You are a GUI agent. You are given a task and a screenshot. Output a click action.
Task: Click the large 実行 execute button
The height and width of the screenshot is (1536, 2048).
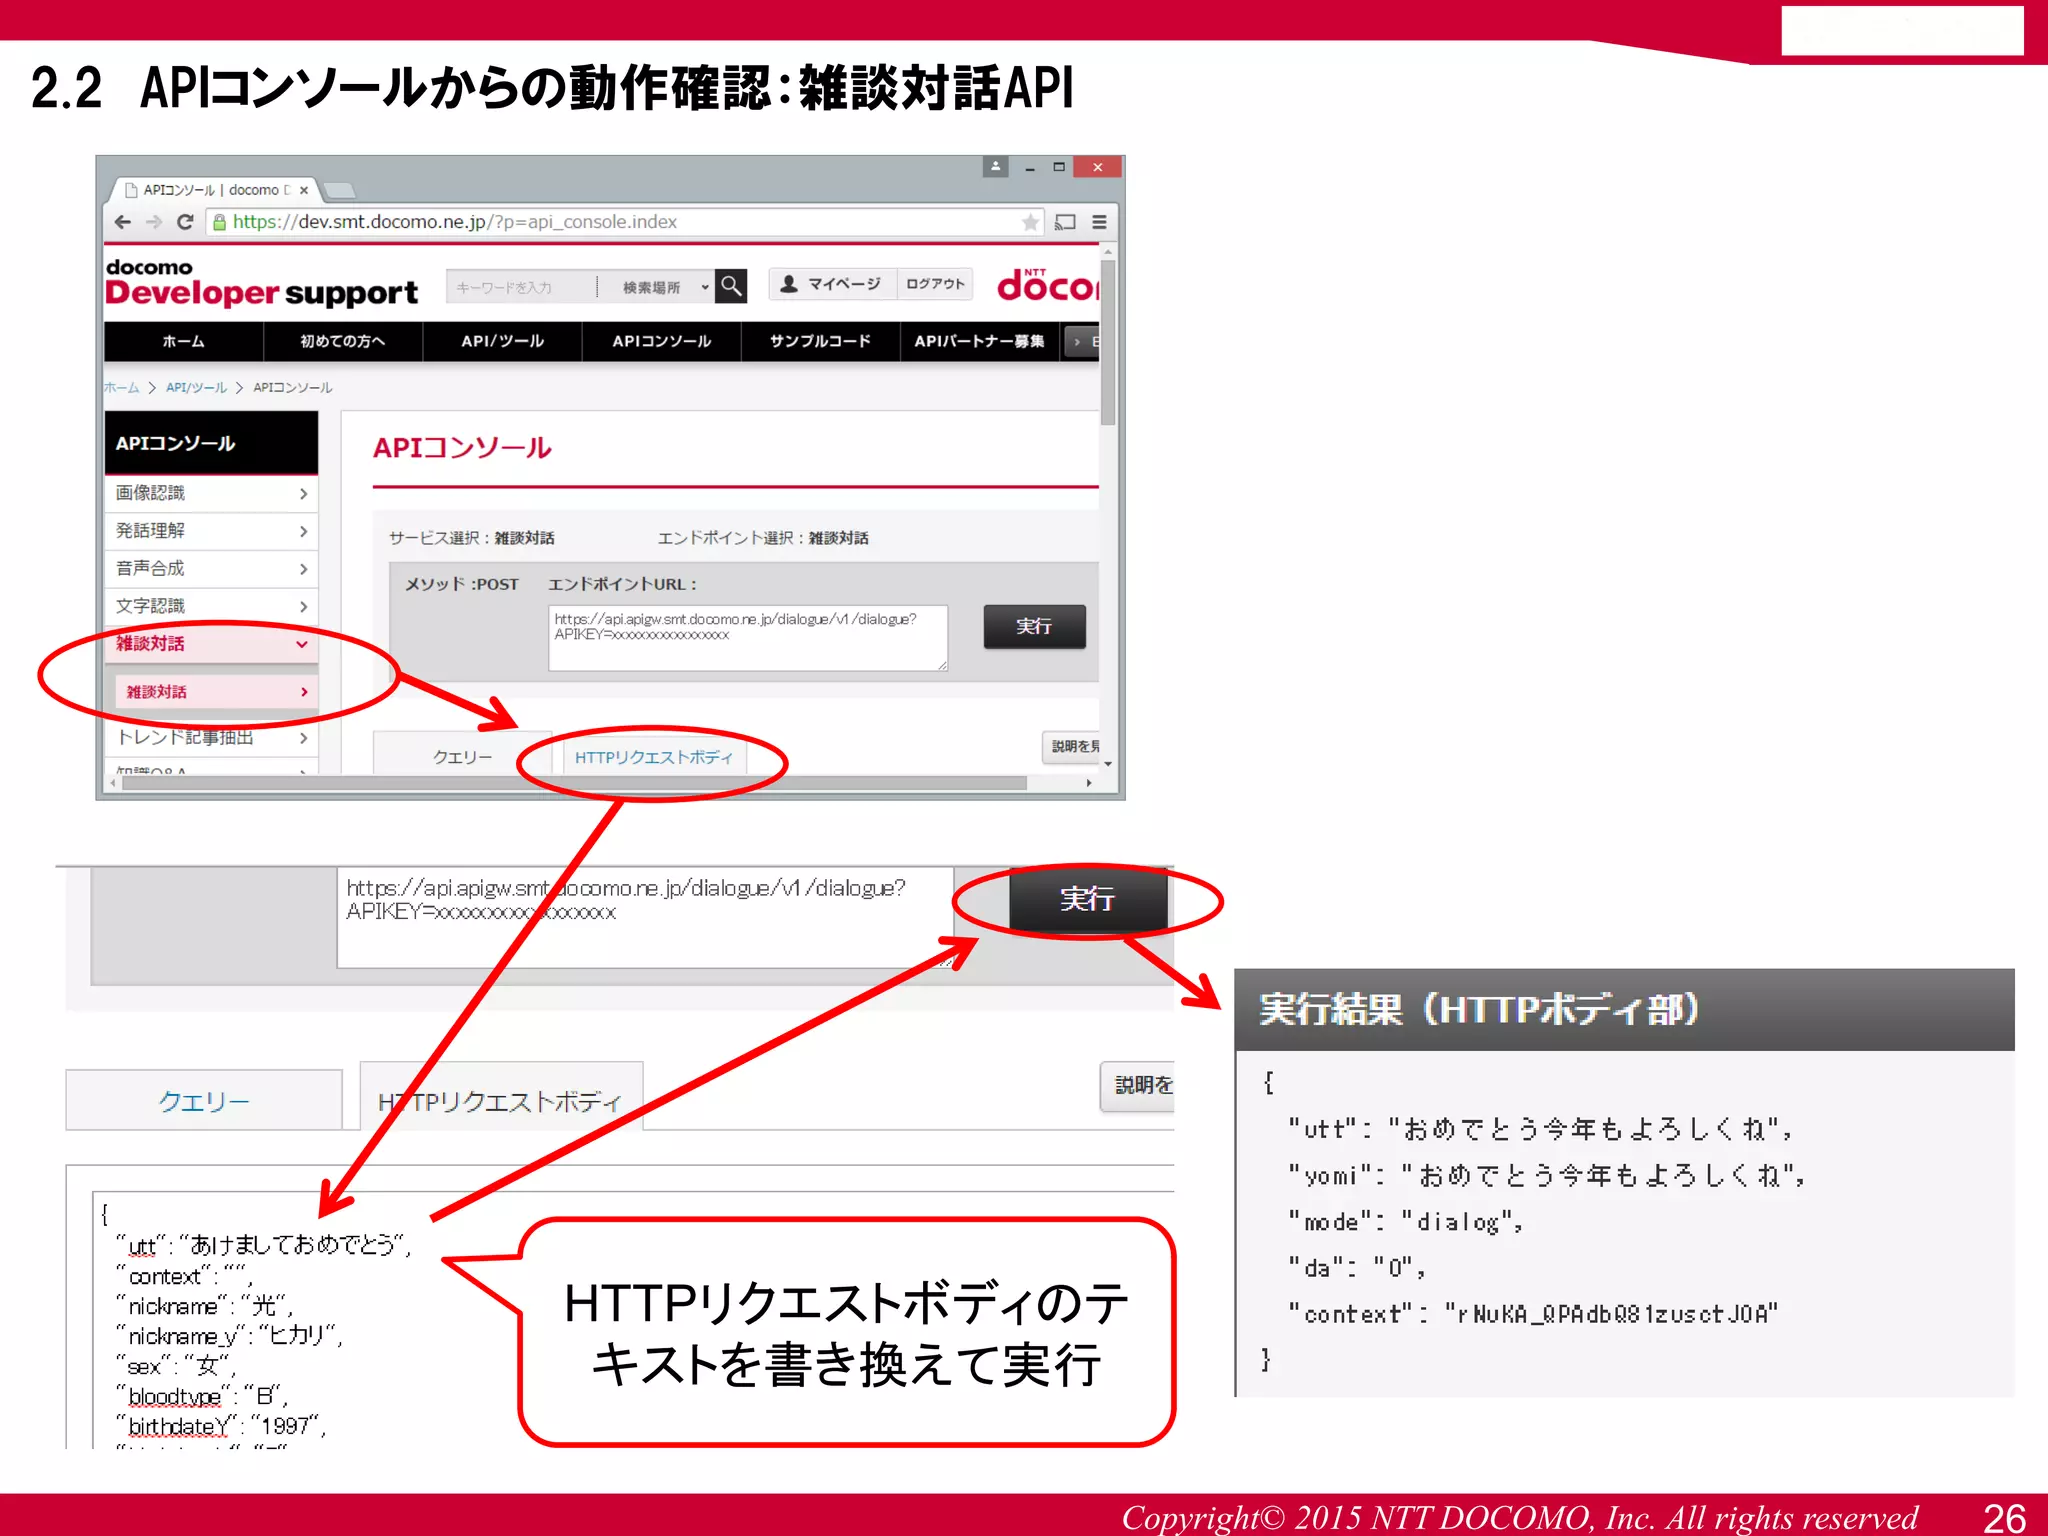click(x=1087, y=900)
